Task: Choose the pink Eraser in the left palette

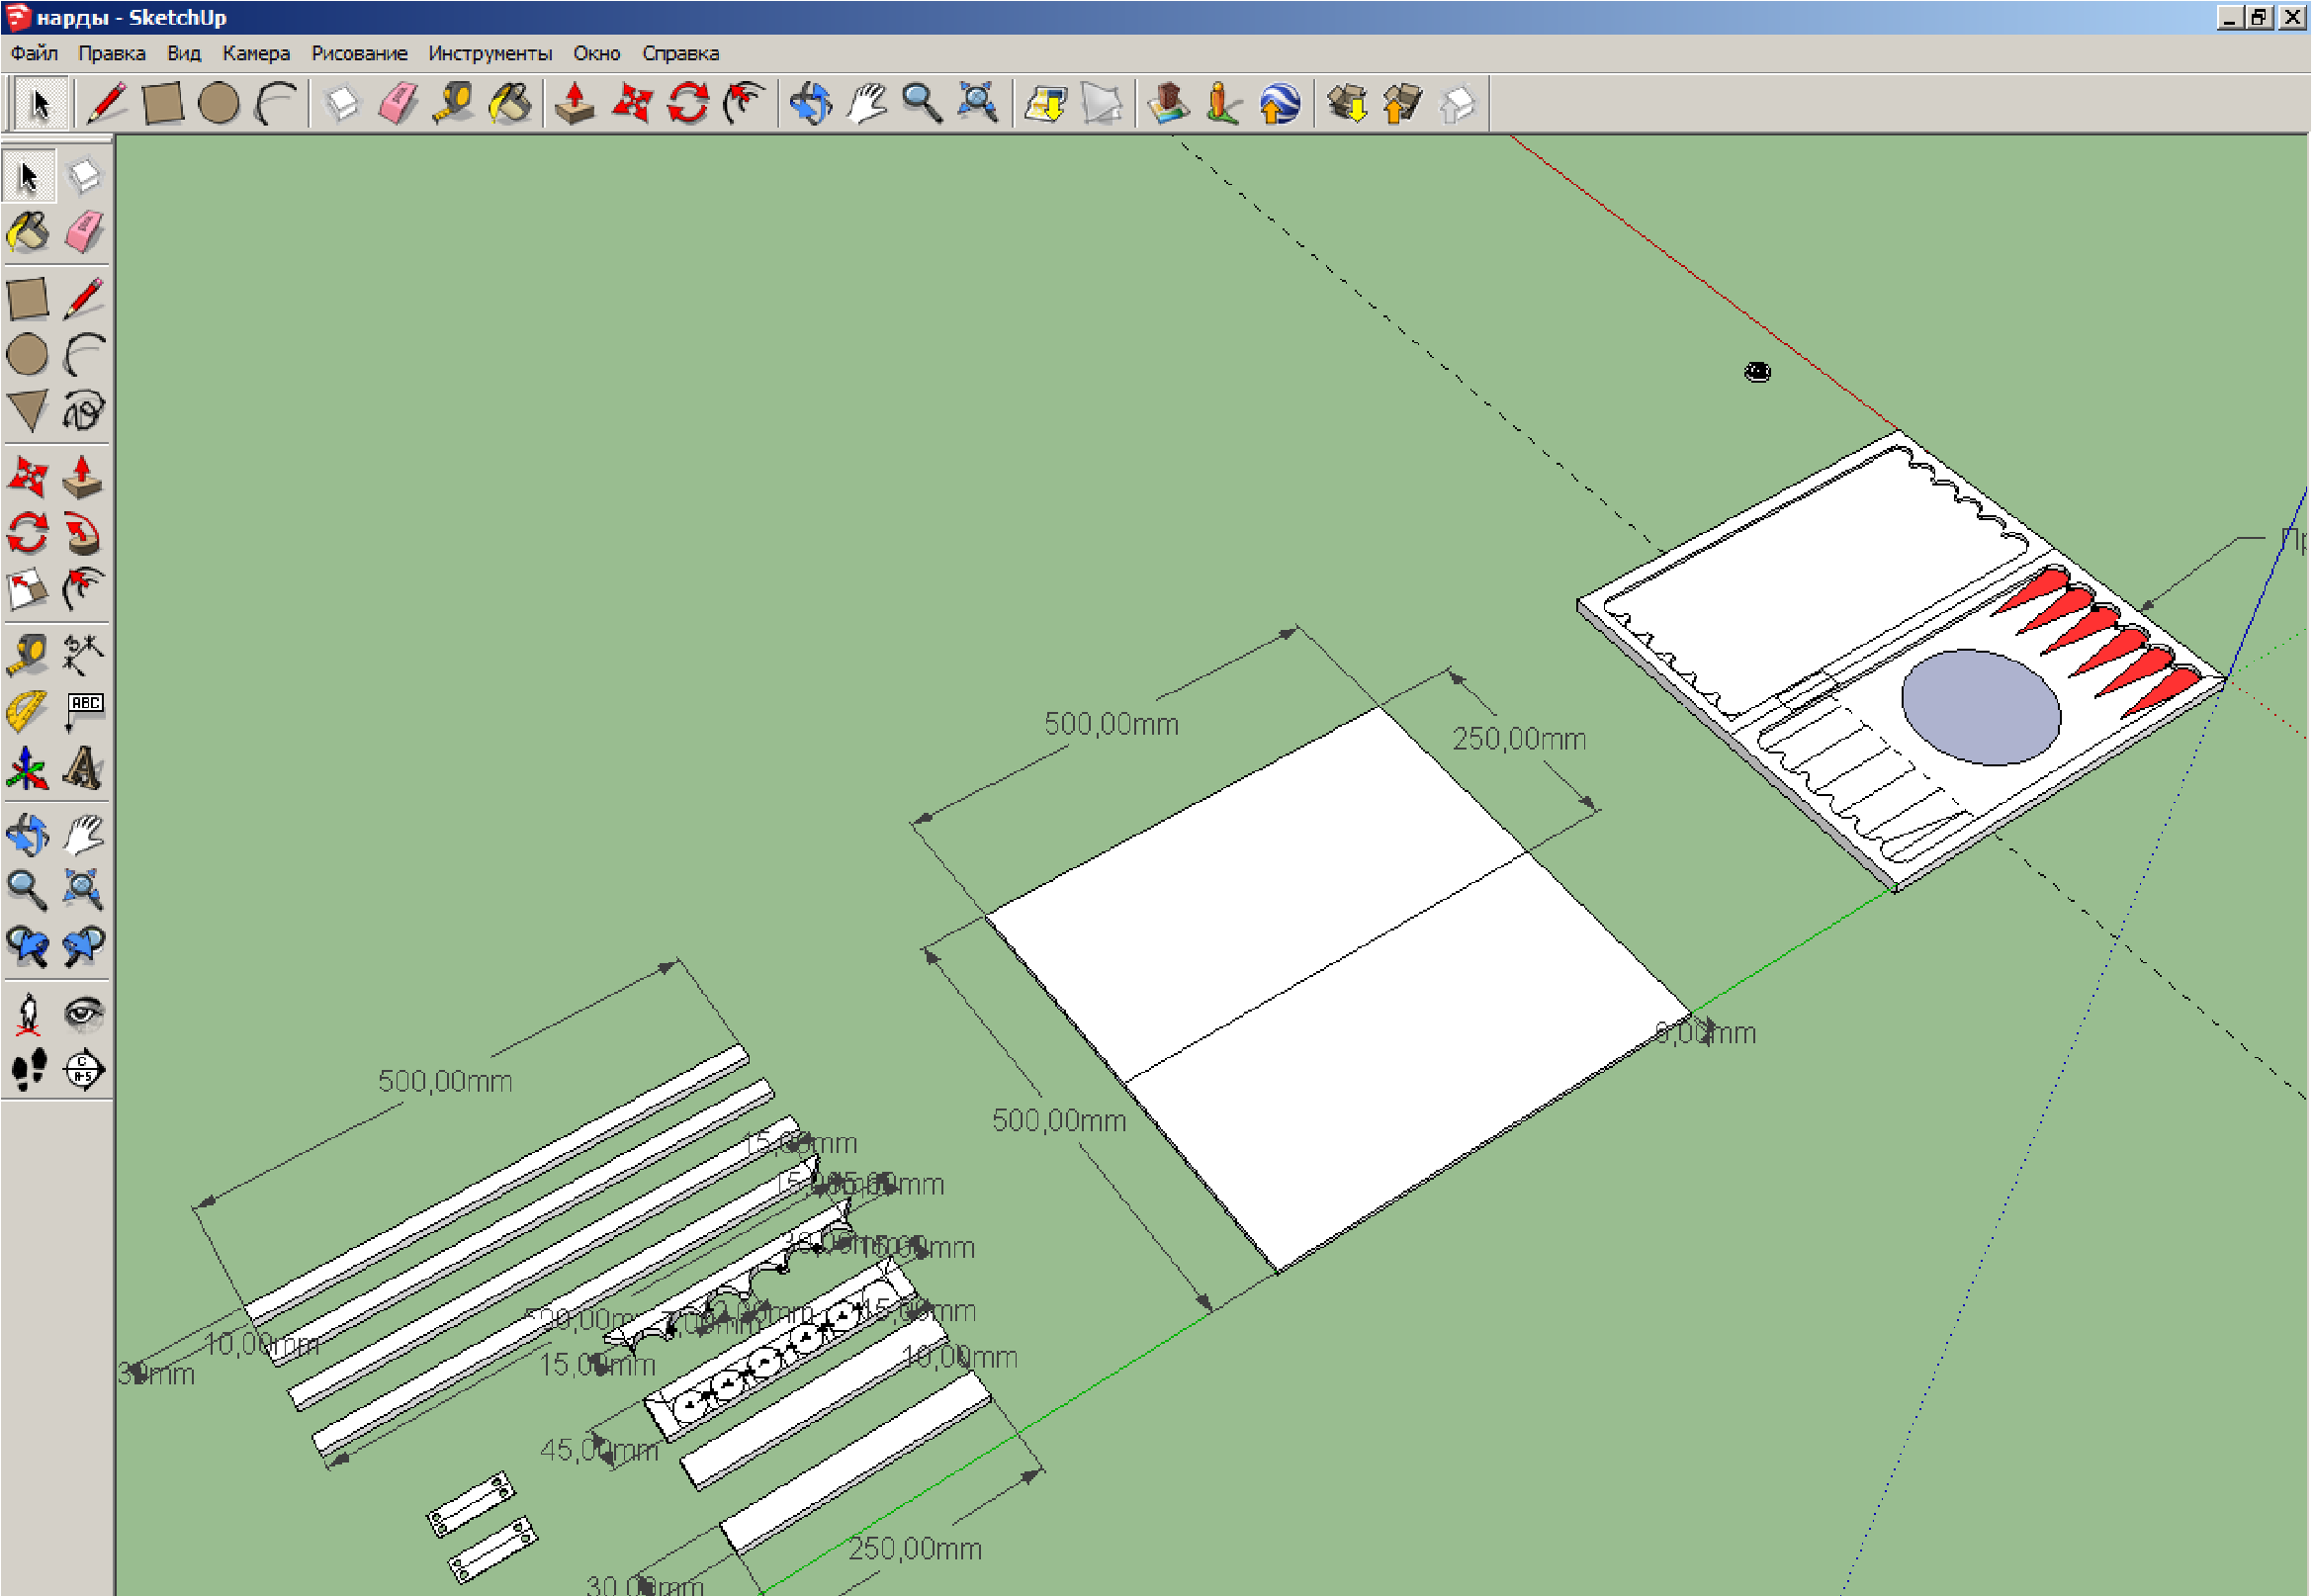Action: [84, 233]
